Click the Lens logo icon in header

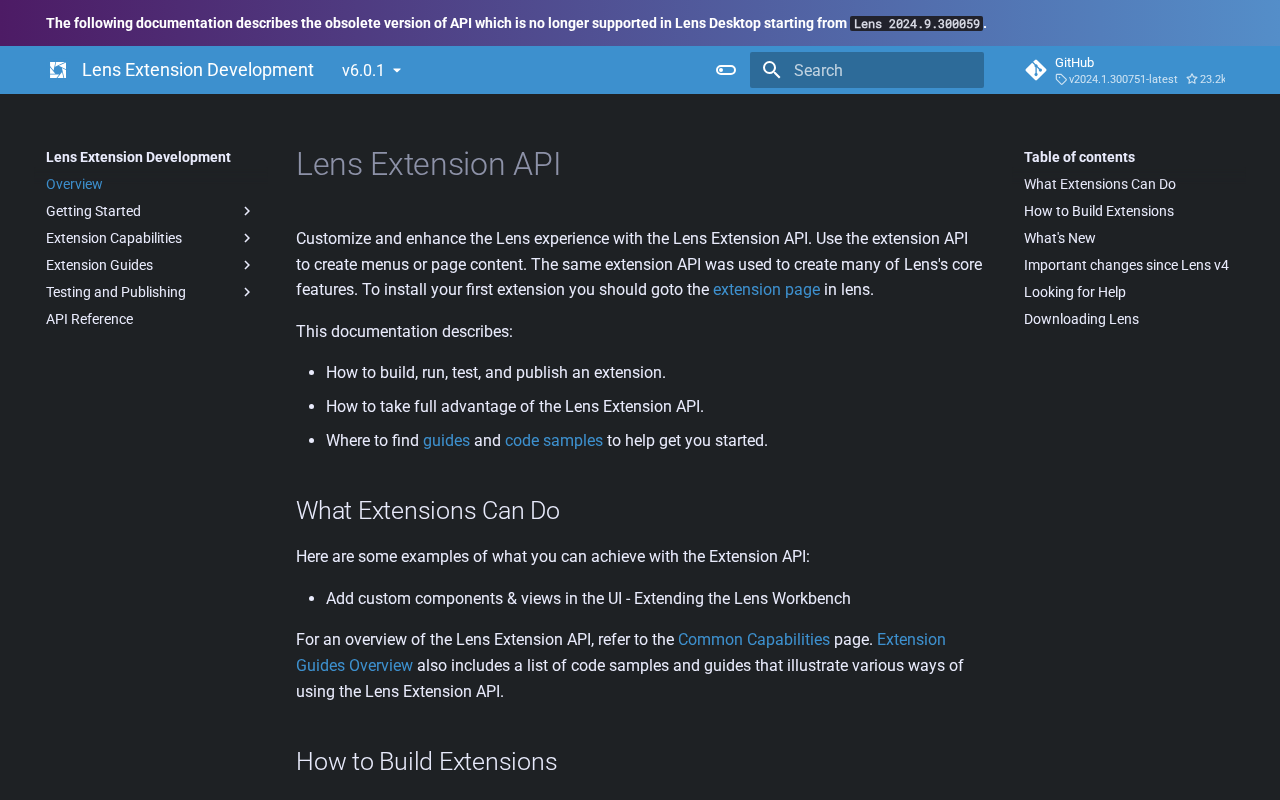click(58, 70)
